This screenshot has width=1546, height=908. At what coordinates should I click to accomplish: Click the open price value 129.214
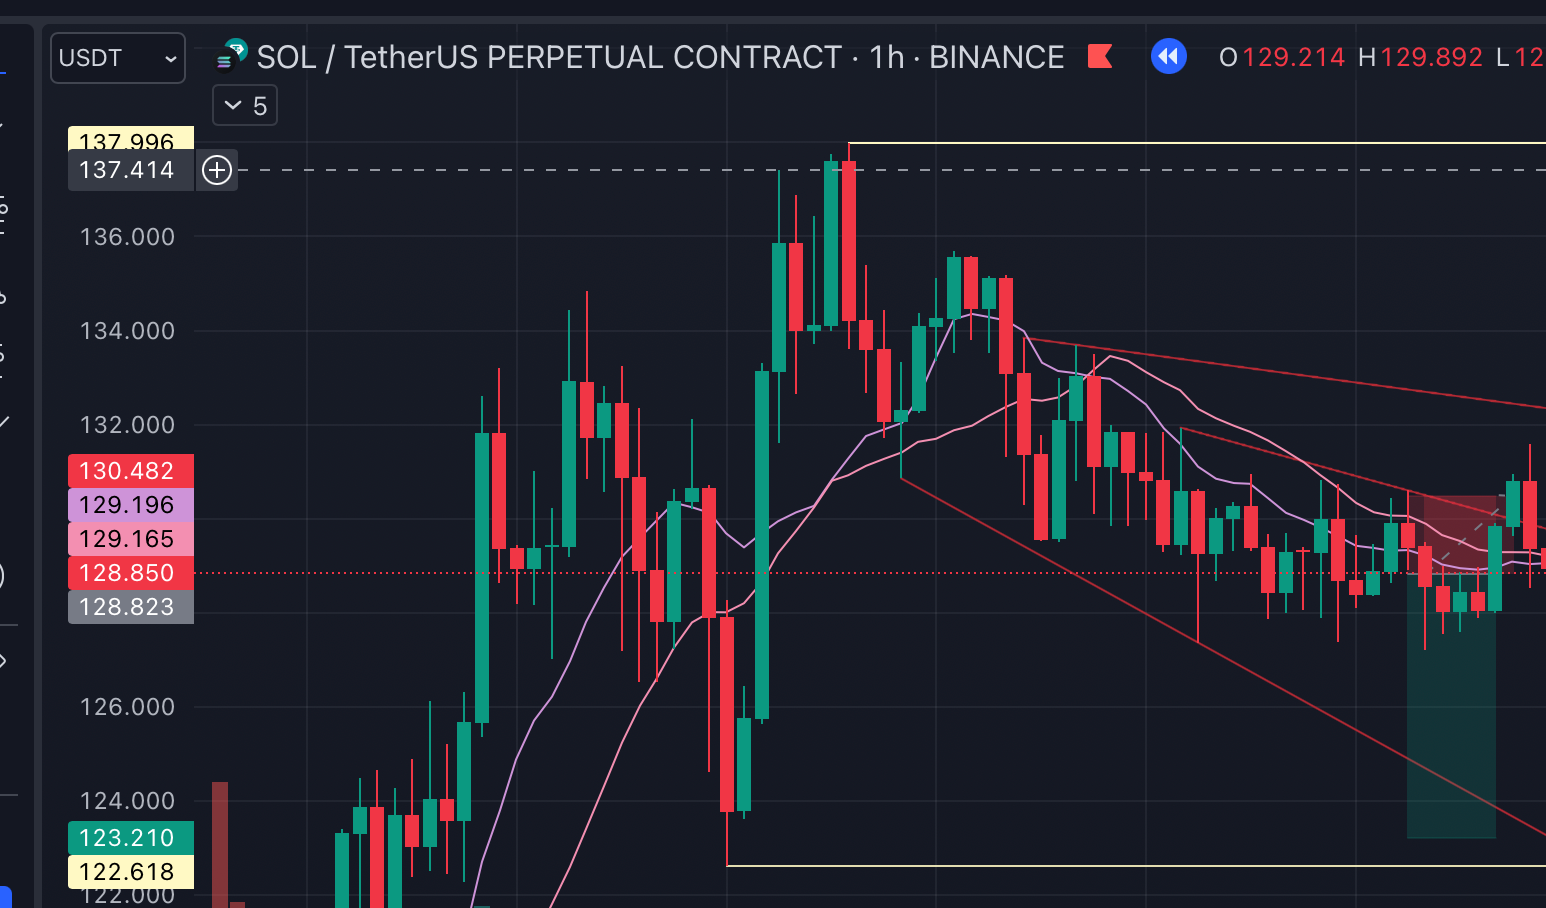tap(1293, 57)
